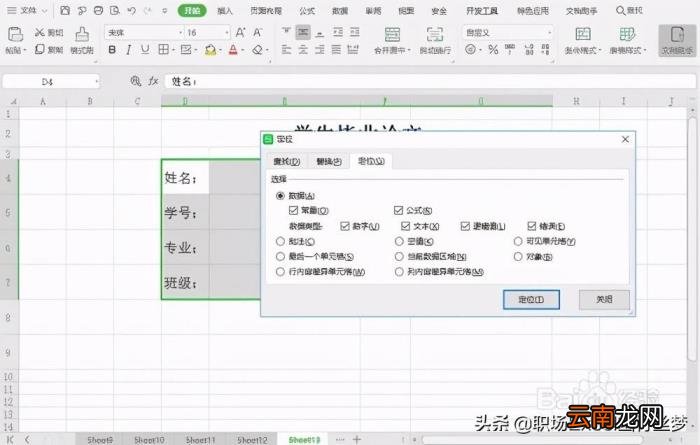The height and width of the screenshot is (445, 700).
Task: Switch to the 替换(P) tab in dialog
Action: point(329,162)
